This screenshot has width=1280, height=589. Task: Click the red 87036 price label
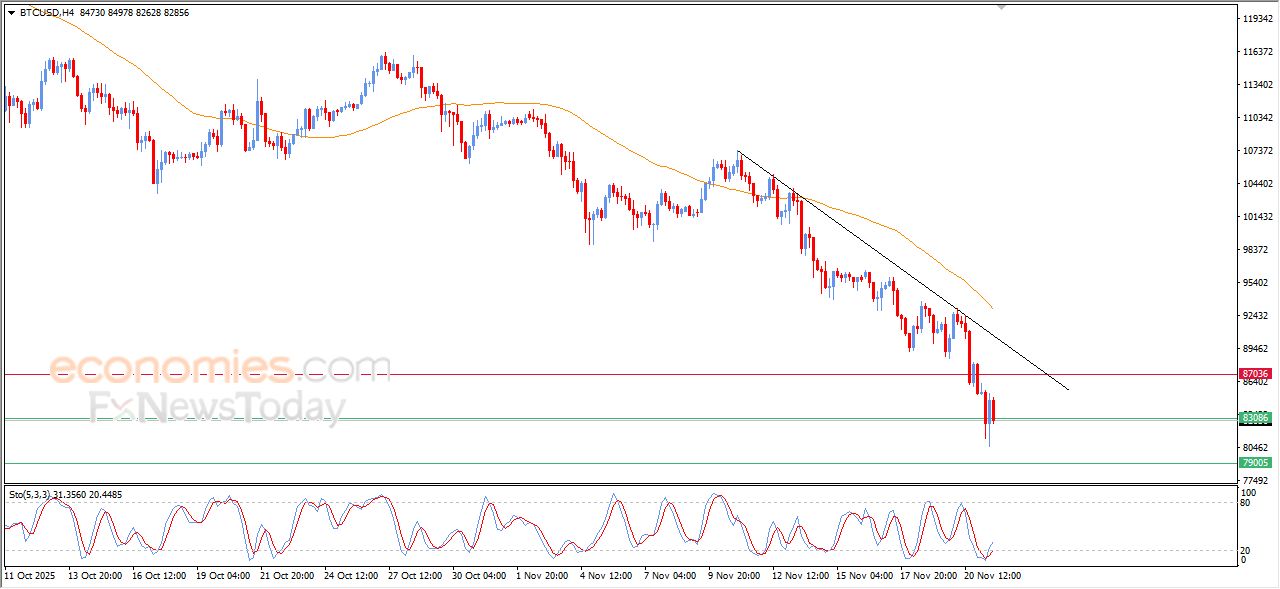[x=1255, y=374]
